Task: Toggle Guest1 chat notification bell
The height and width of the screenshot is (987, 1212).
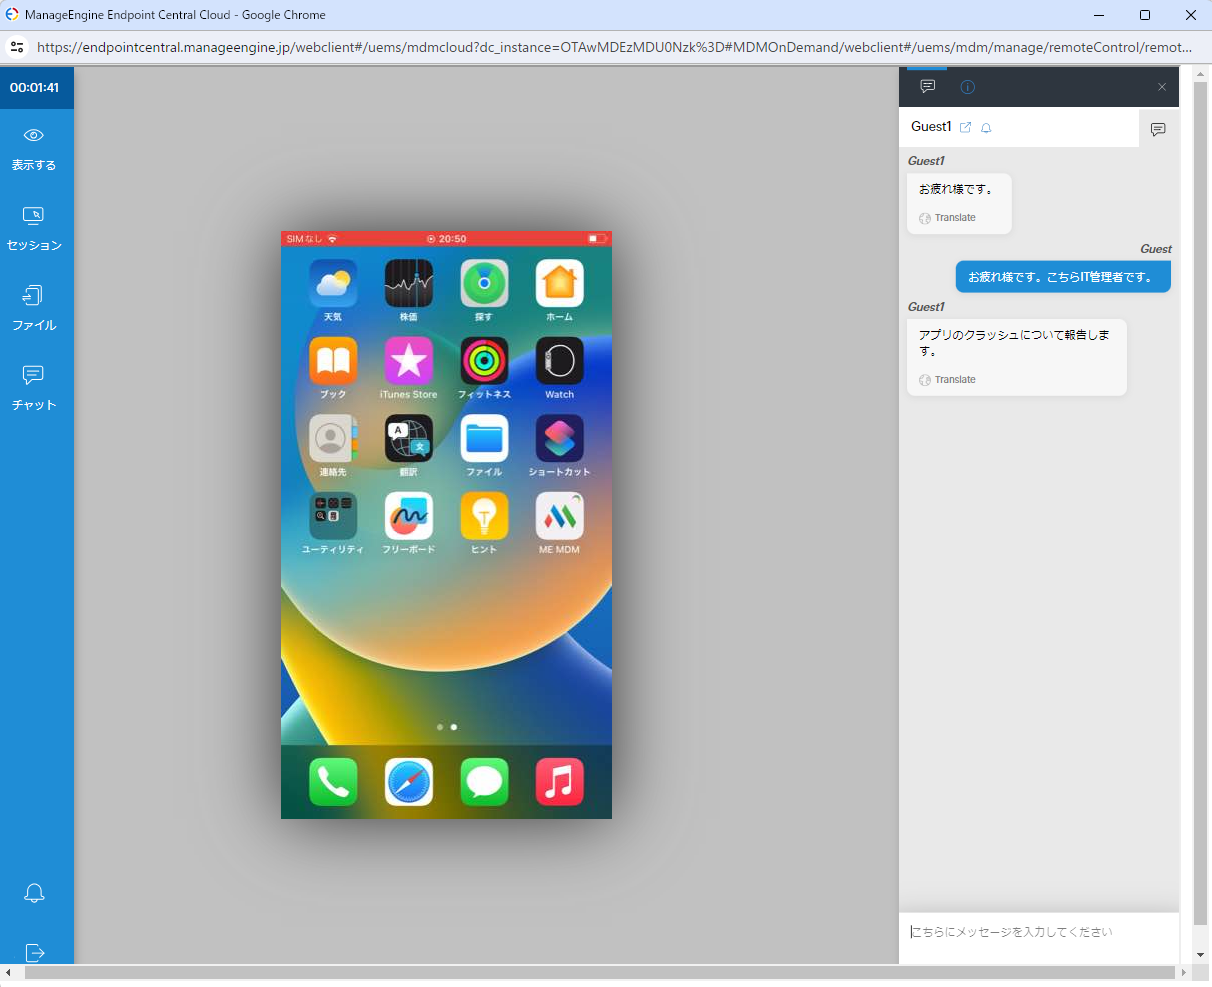Action: point(986,128)
